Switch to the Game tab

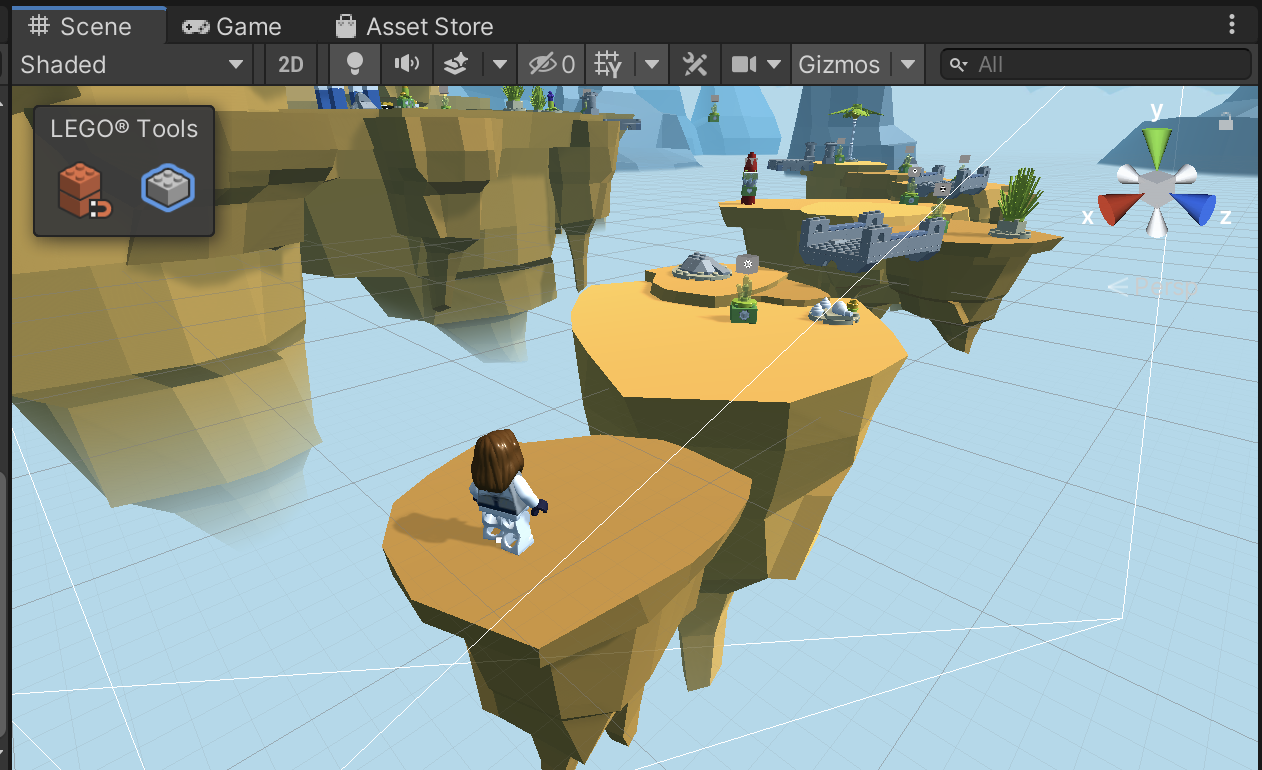pos(232,26)
